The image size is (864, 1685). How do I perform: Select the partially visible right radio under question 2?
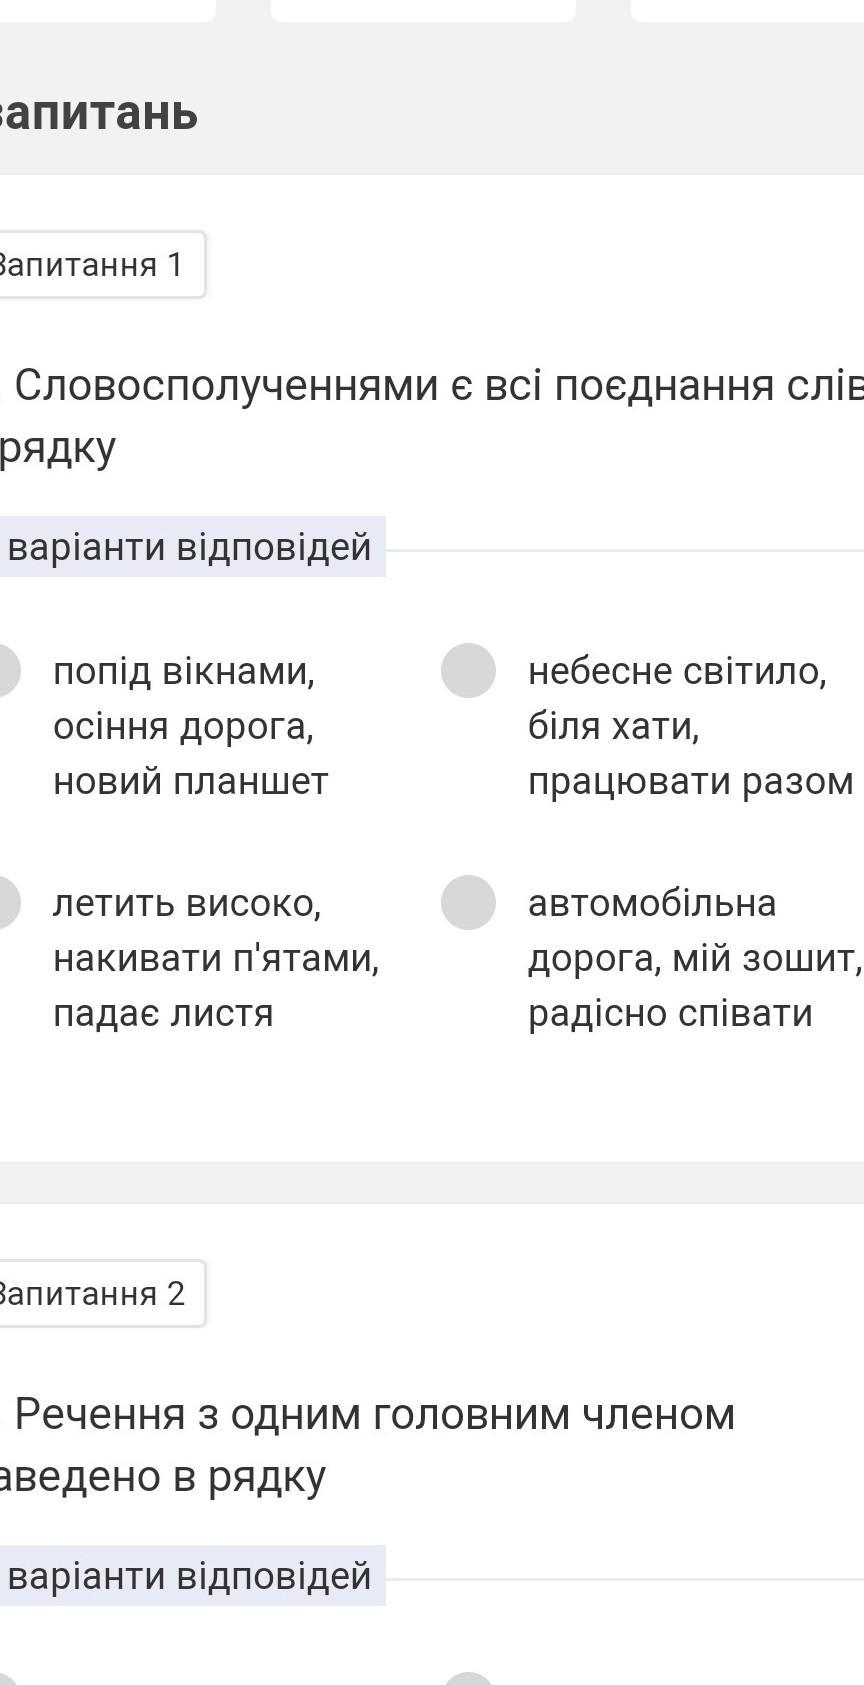point(468,1678)
